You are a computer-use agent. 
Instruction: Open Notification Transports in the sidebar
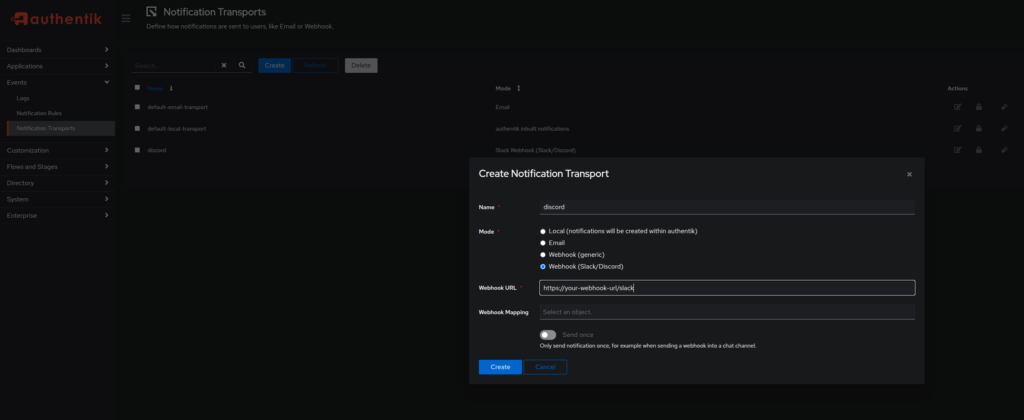pyautogui.click(x=61, y=129)
